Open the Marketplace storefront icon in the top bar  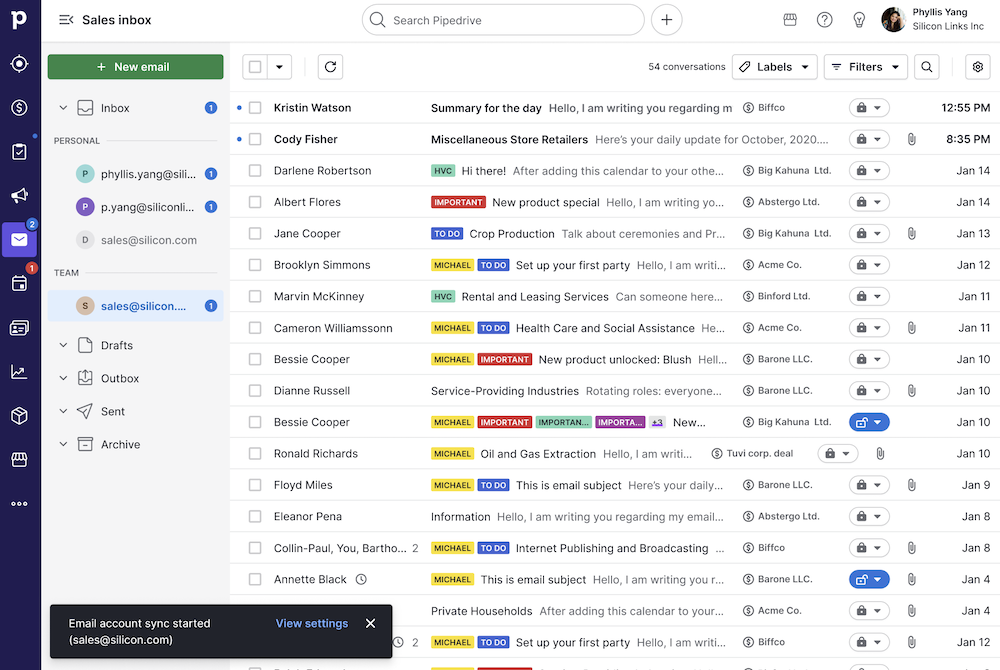[x=789, y=19]
